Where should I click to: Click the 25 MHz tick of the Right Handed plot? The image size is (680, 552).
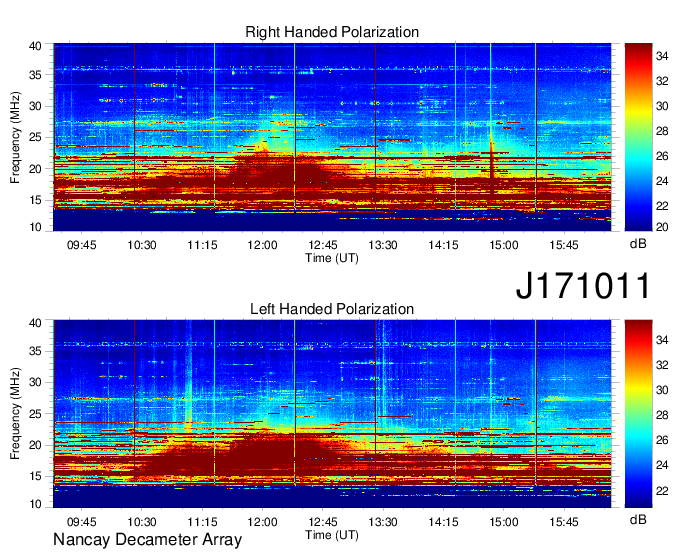35,137
